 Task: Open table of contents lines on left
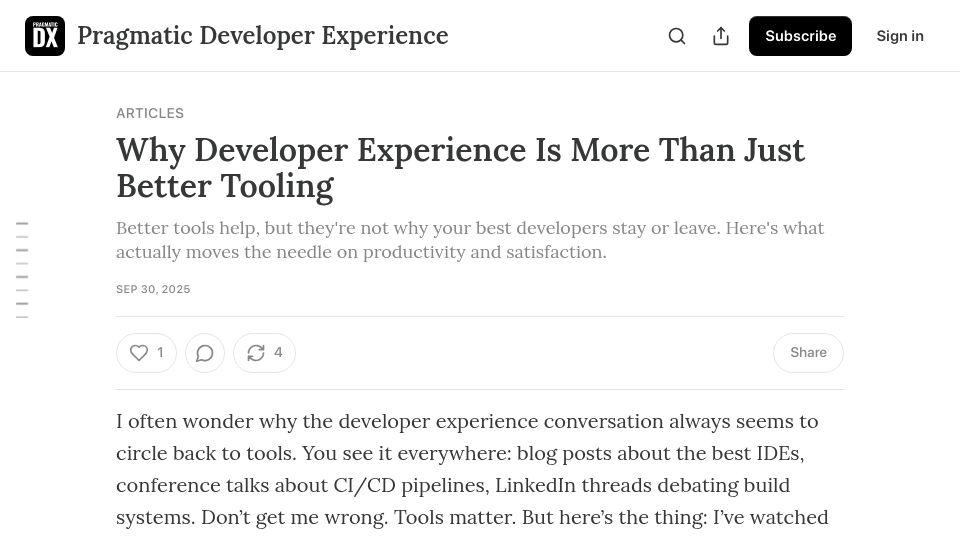point(22,270)
